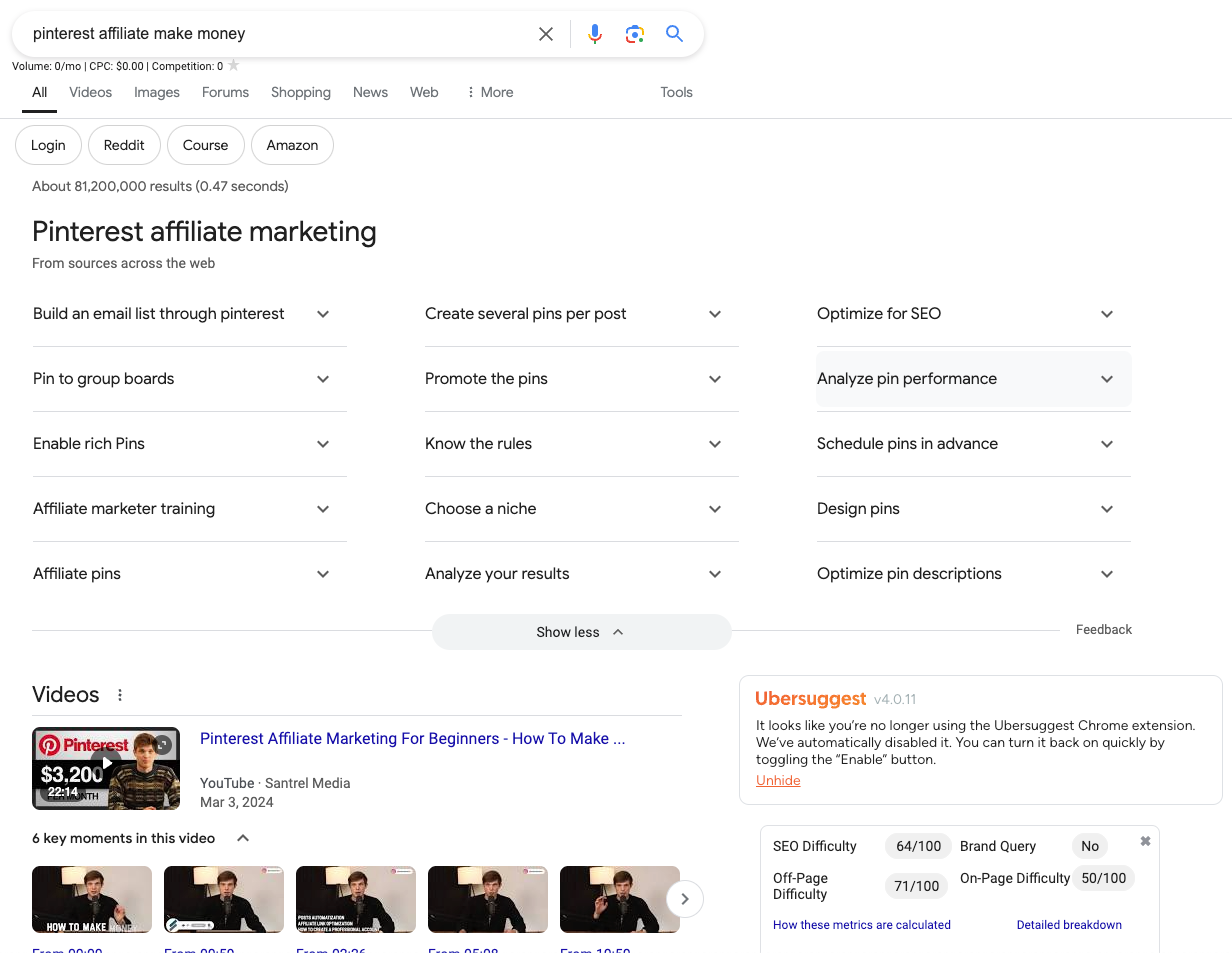Viewport: 1232px width, 953px height.
Task: Collapse the 6 key moments section
Action: tap(242, 838)
